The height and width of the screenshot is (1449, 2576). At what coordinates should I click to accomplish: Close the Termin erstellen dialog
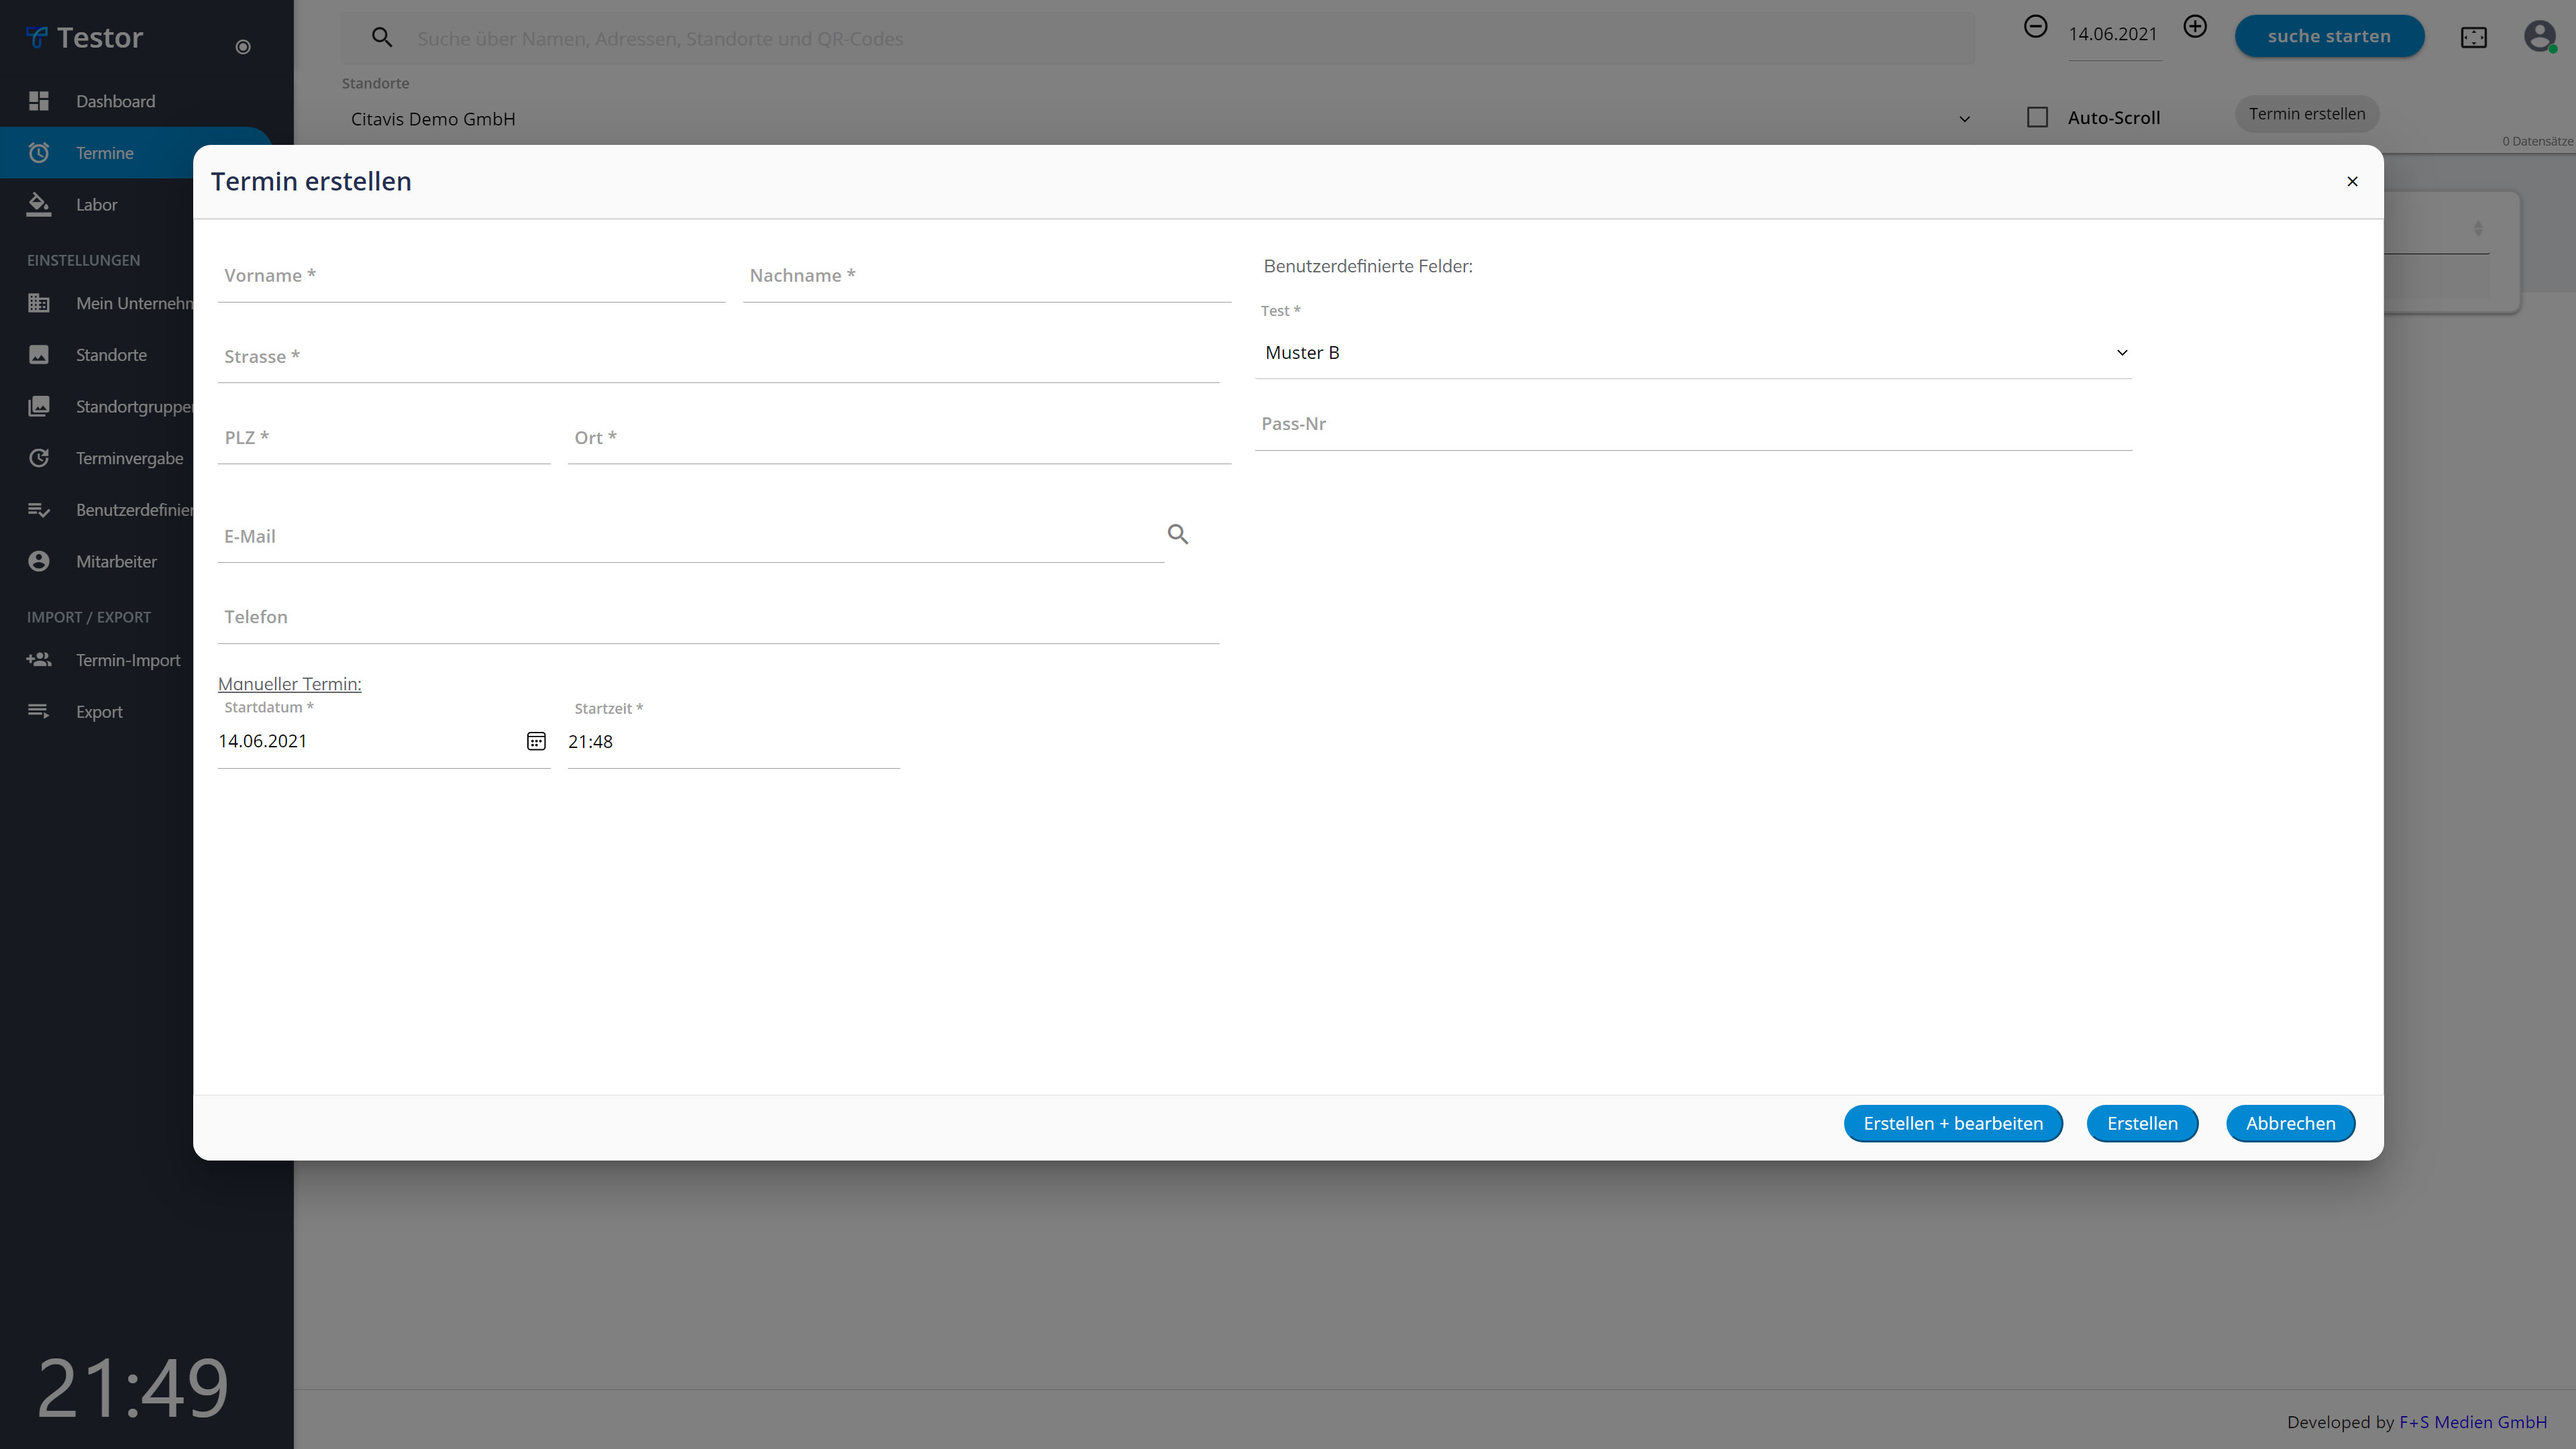(2352, 182)
